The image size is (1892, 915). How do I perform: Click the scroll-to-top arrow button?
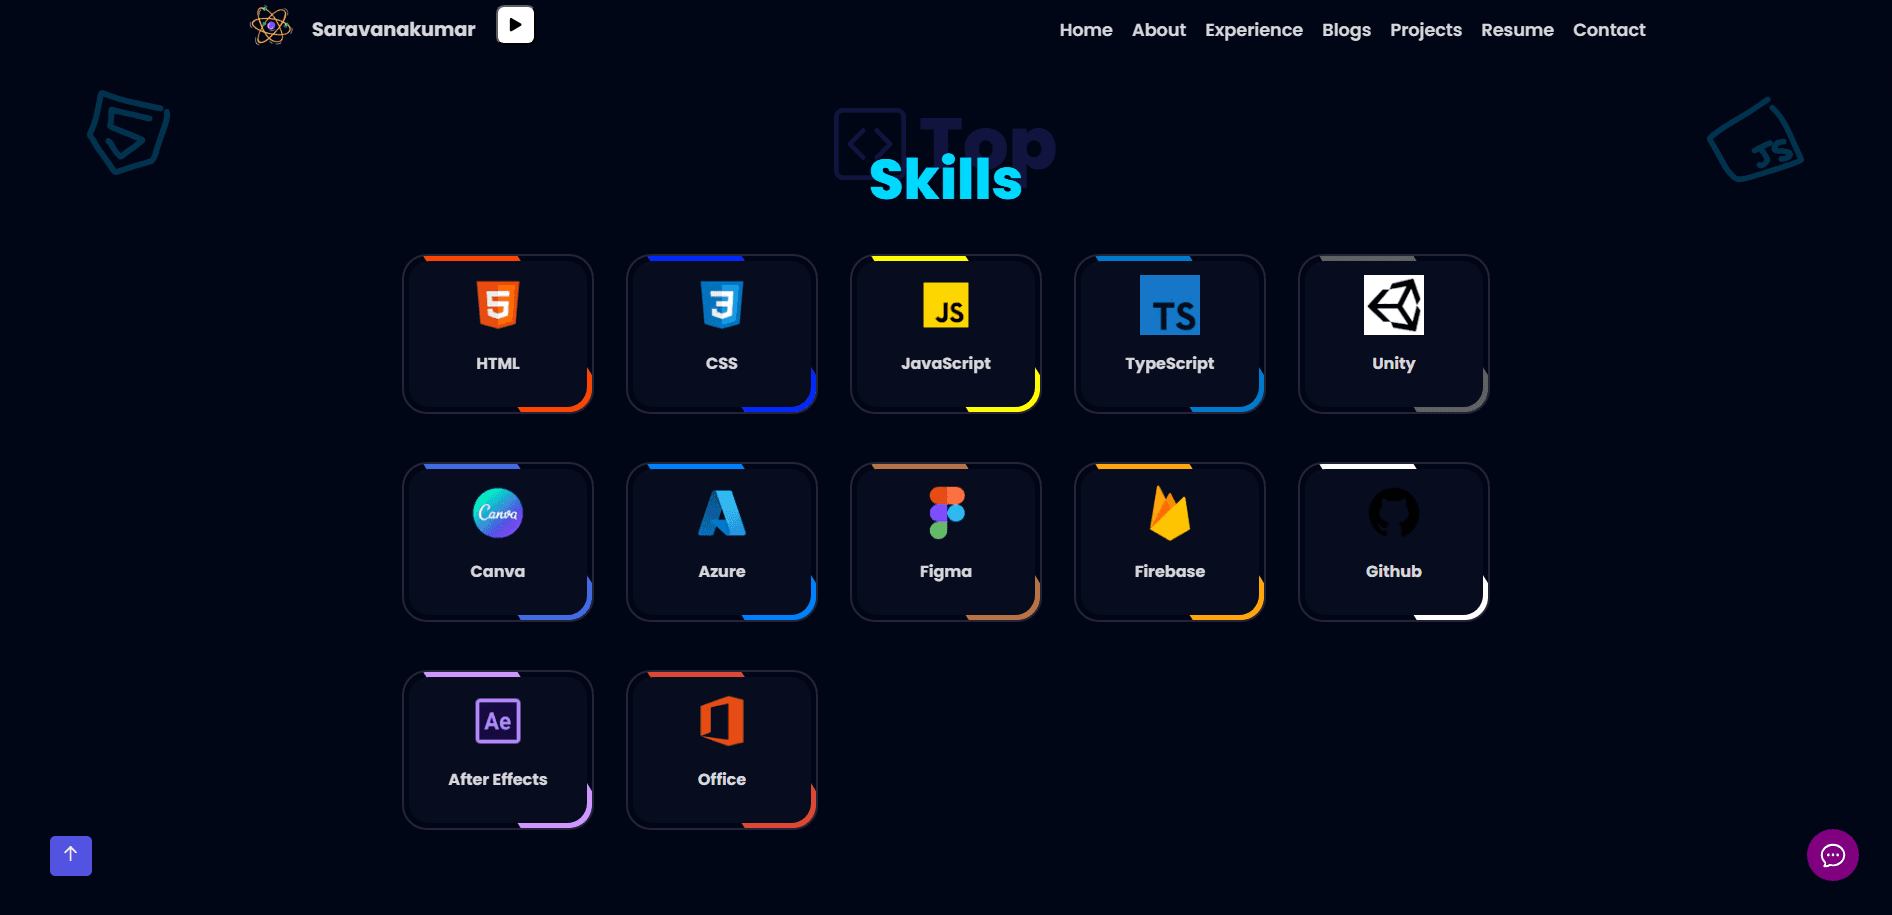coord(71,856)
